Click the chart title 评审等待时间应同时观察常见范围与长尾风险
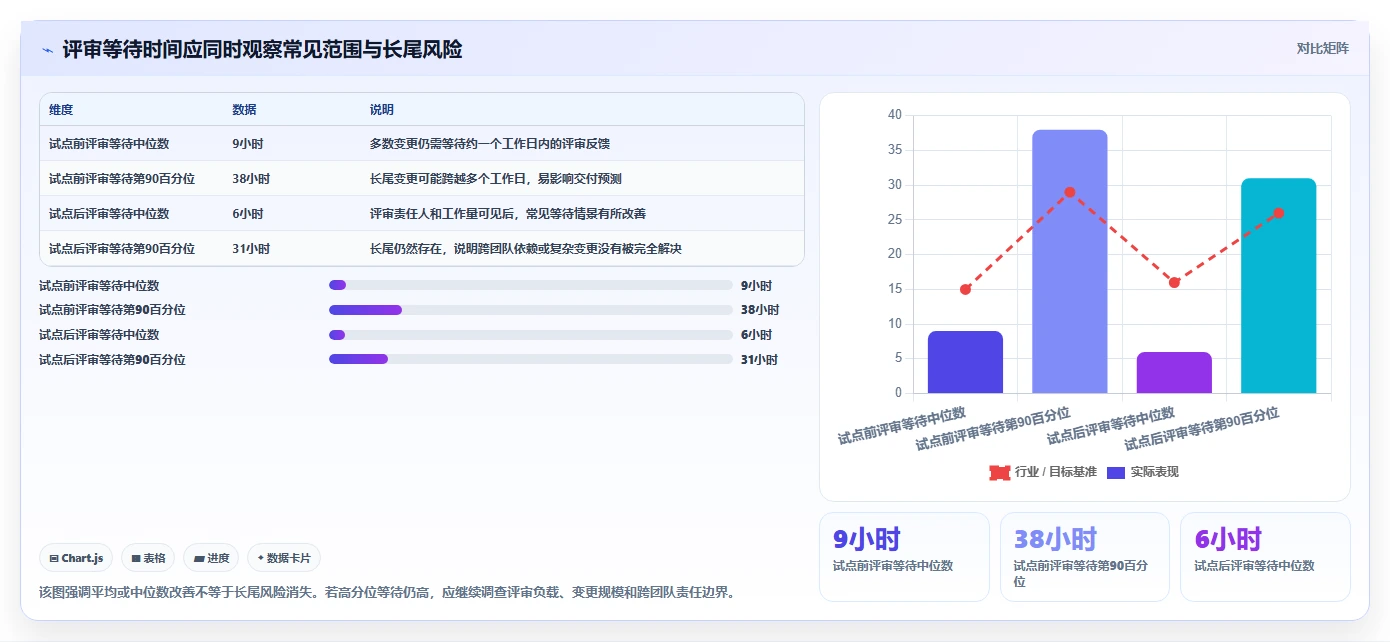Screen dimensions: 1390x642 tap(262, 50)
